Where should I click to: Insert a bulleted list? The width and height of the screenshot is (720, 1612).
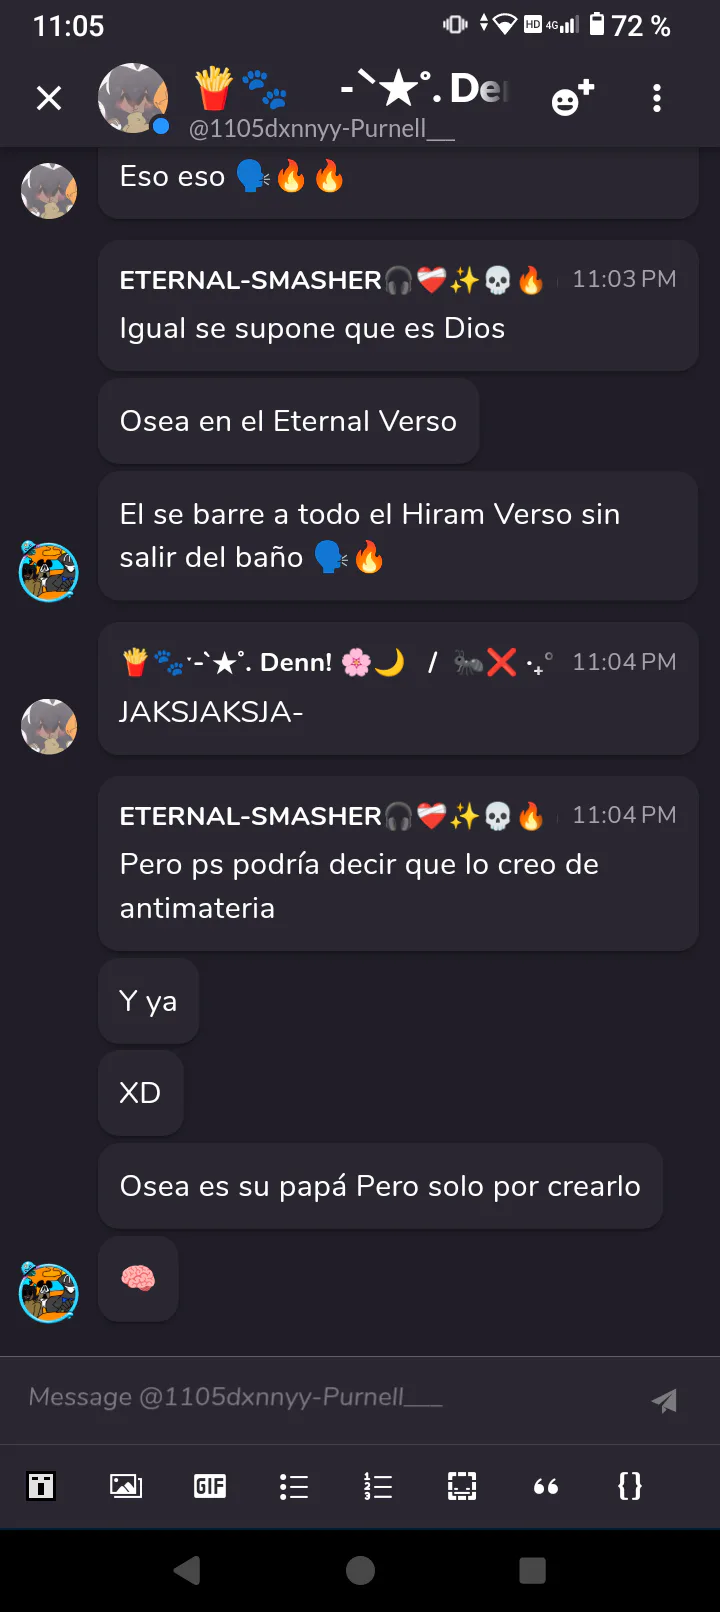tap(294, 1486)
